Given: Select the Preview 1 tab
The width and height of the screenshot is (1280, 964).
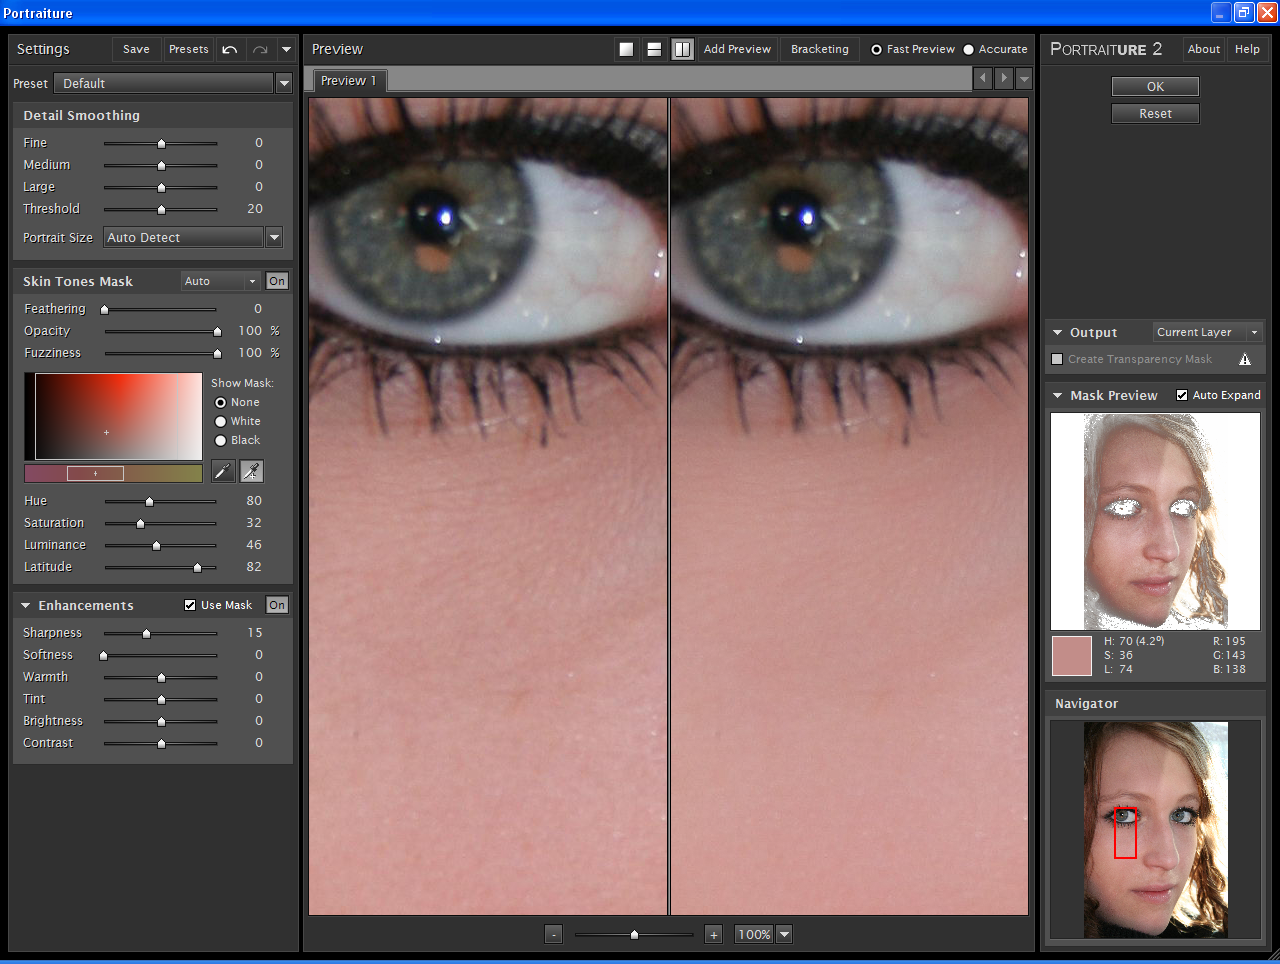Looking at the screenshot, I should pos(348,80).
